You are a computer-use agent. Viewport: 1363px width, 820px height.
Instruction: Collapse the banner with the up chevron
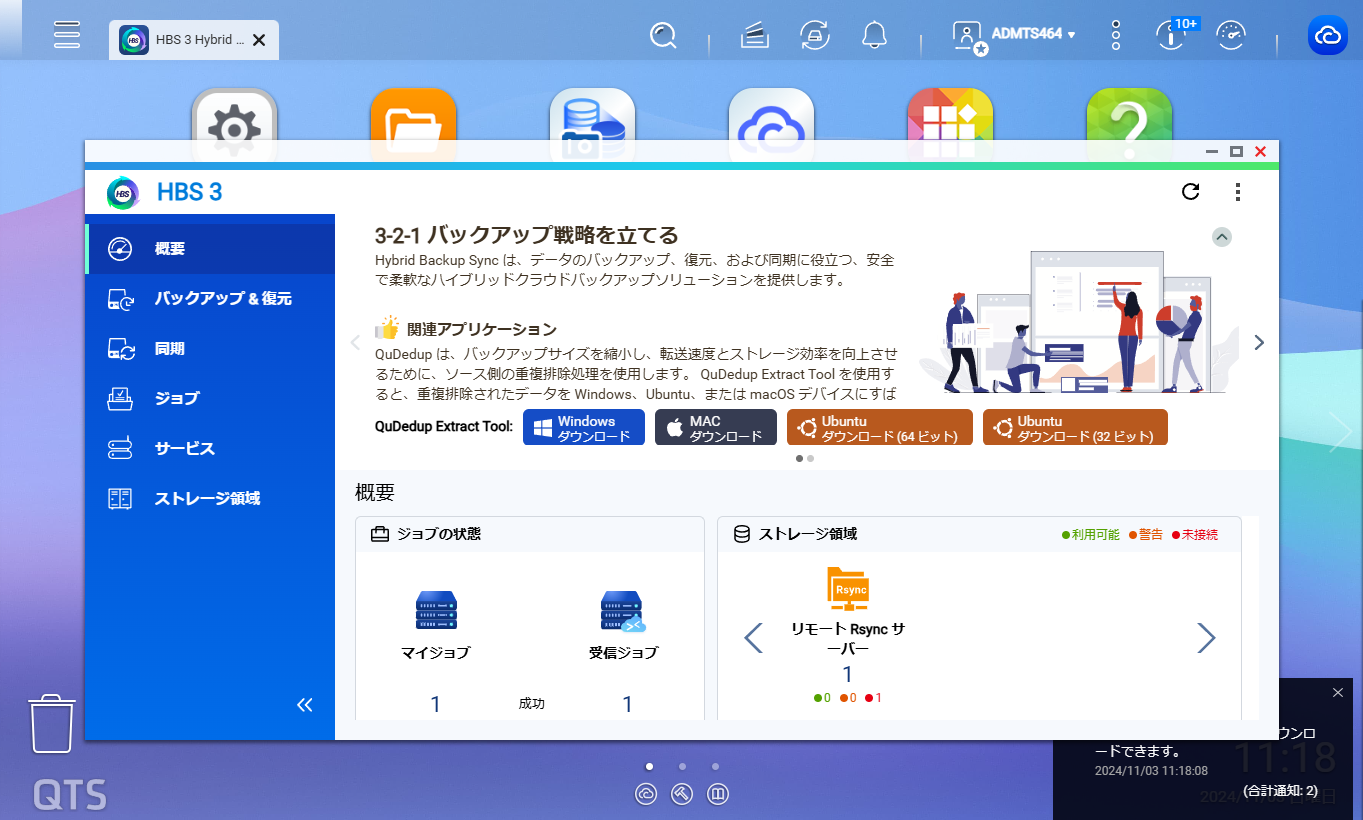pyautogui.click(x=1222, y=237)
